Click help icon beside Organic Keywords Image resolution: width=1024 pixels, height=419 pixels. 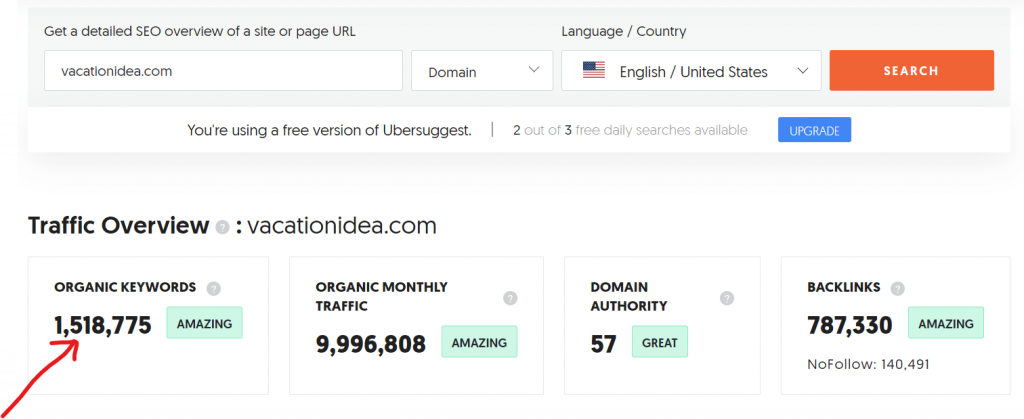pyautogui.click(x=213, y=288)
